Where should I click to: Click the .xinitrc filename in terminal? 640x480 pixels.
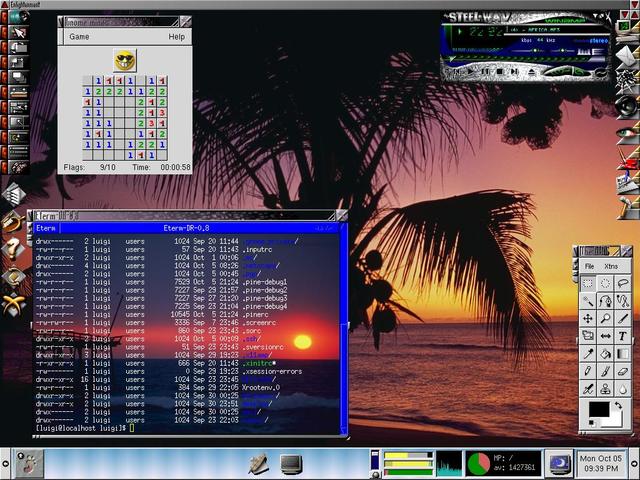258,363
